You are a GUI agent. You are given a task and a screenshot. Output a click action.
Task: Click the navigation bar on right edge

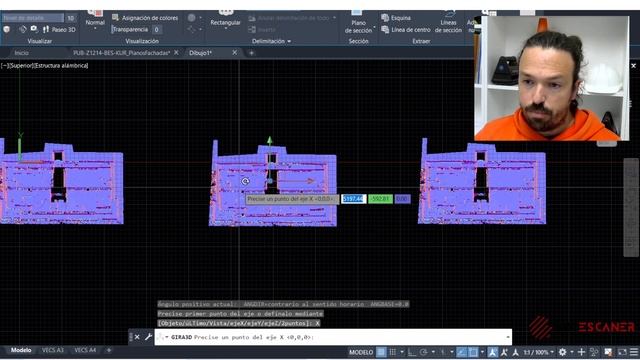[x=631, y=207]
